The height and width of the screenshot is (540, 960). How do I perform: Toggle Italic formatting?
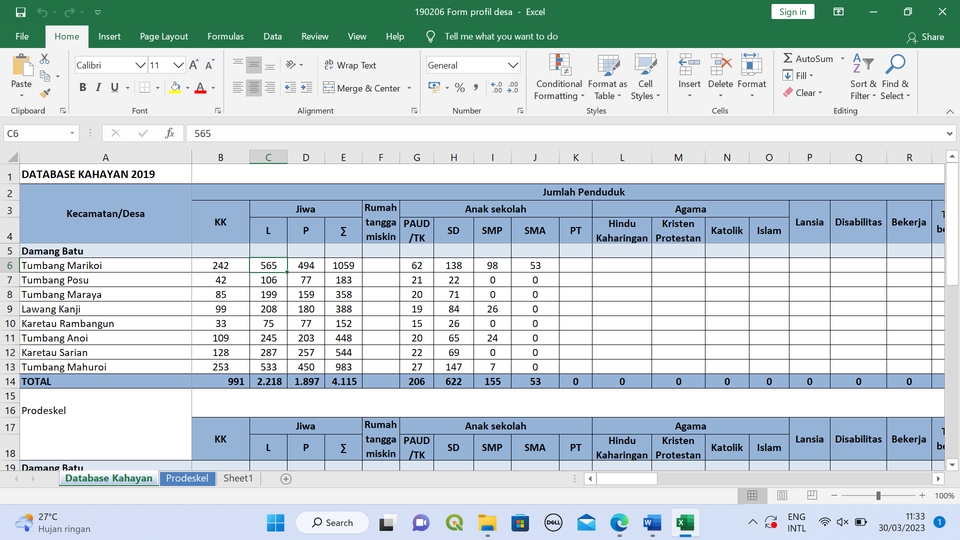click(98, 88)
